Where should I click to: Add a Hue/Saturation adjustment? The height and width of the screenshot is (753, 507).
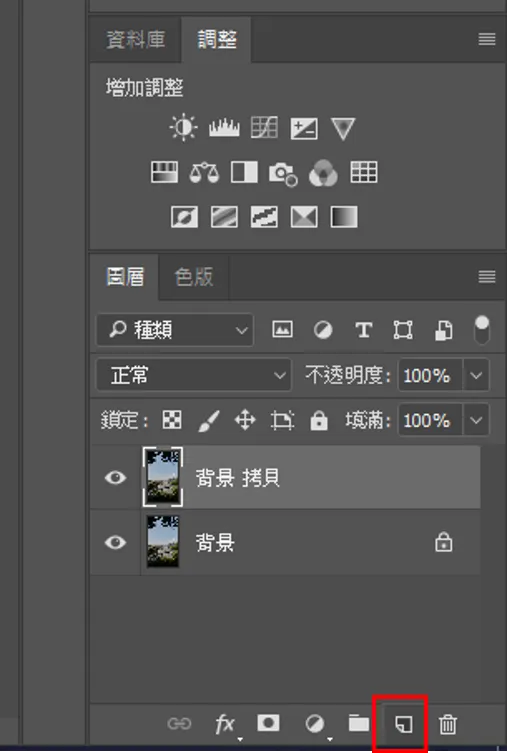[x=164, y=172]
